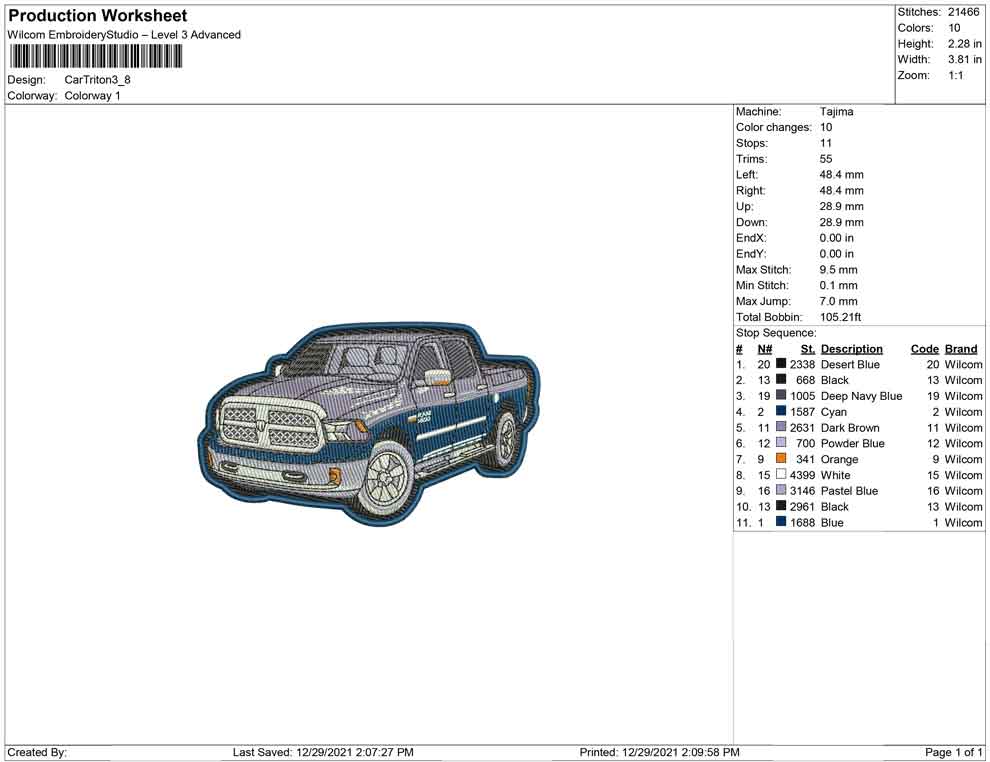Click the design name CarTriton3_8
The height and width of the screenshot is (762, 990).
96,80
